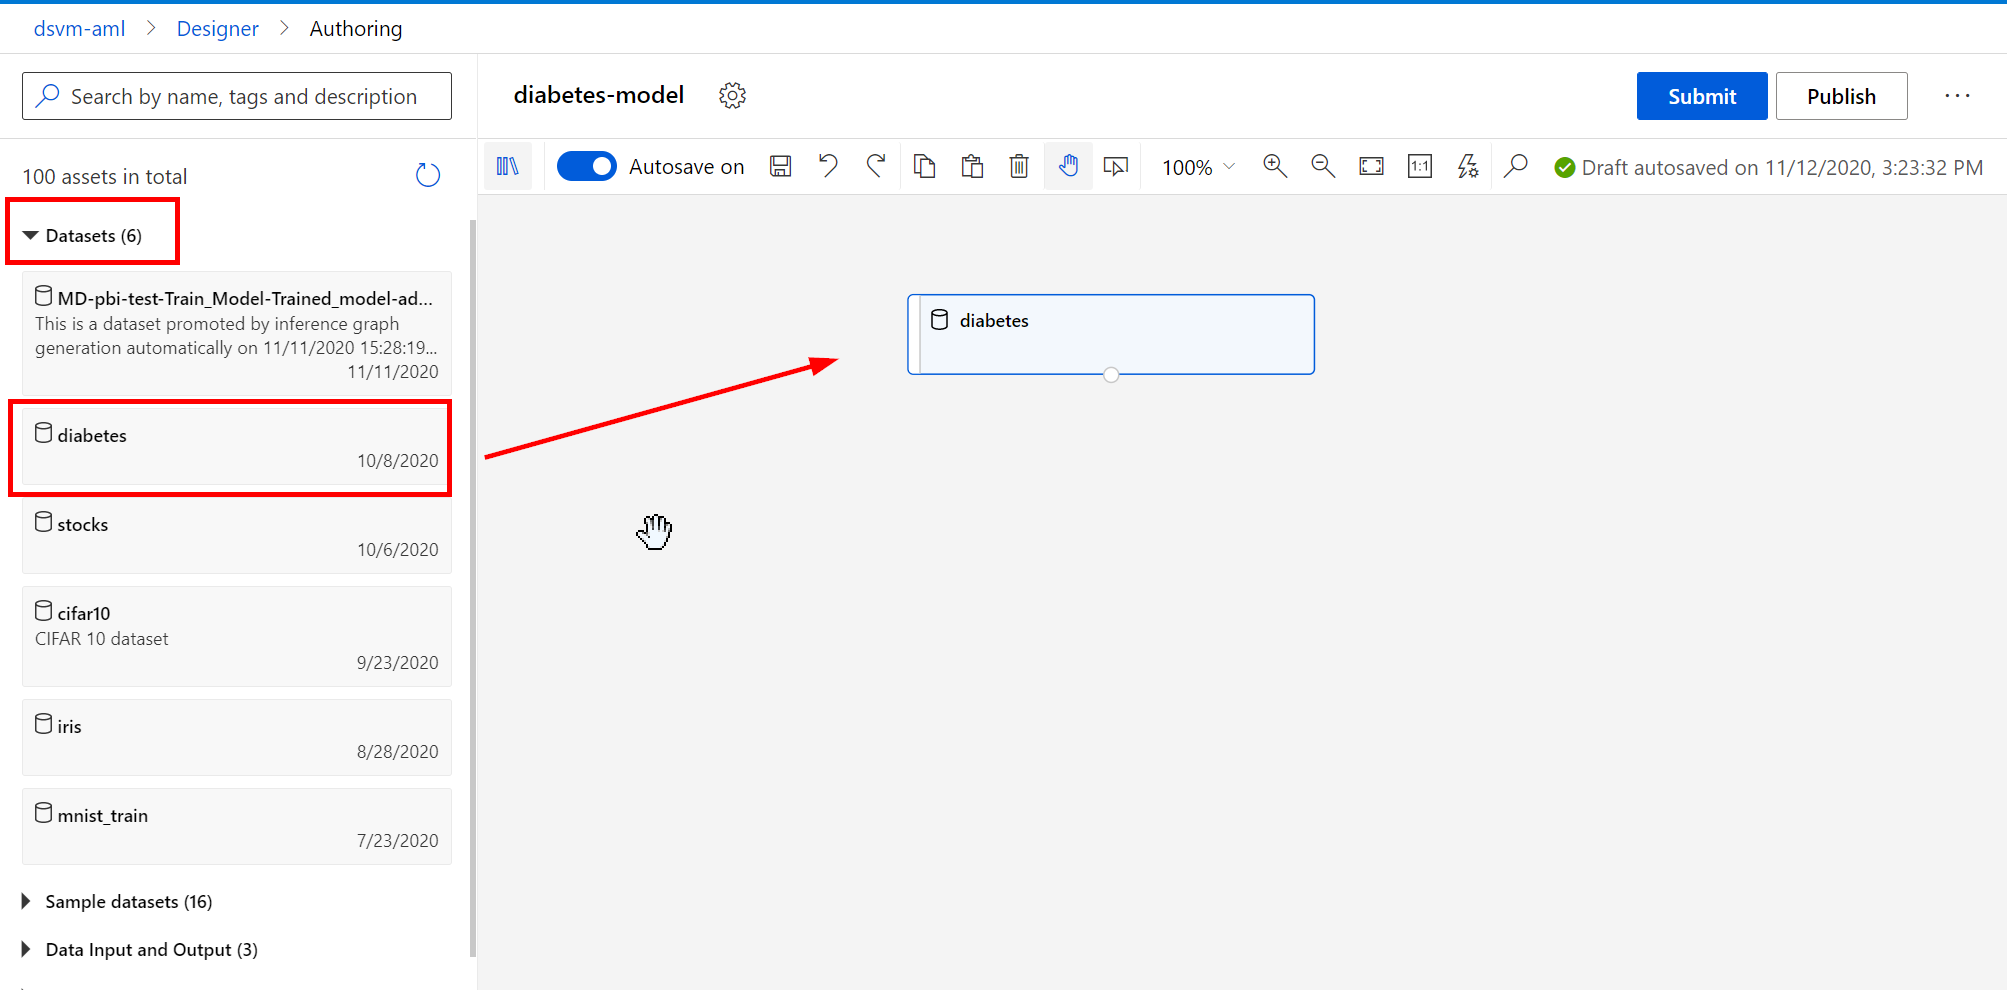The width and height of the screenshot is (2007, 990).
Task: Delete the selected module
Action: point(1019,166)
